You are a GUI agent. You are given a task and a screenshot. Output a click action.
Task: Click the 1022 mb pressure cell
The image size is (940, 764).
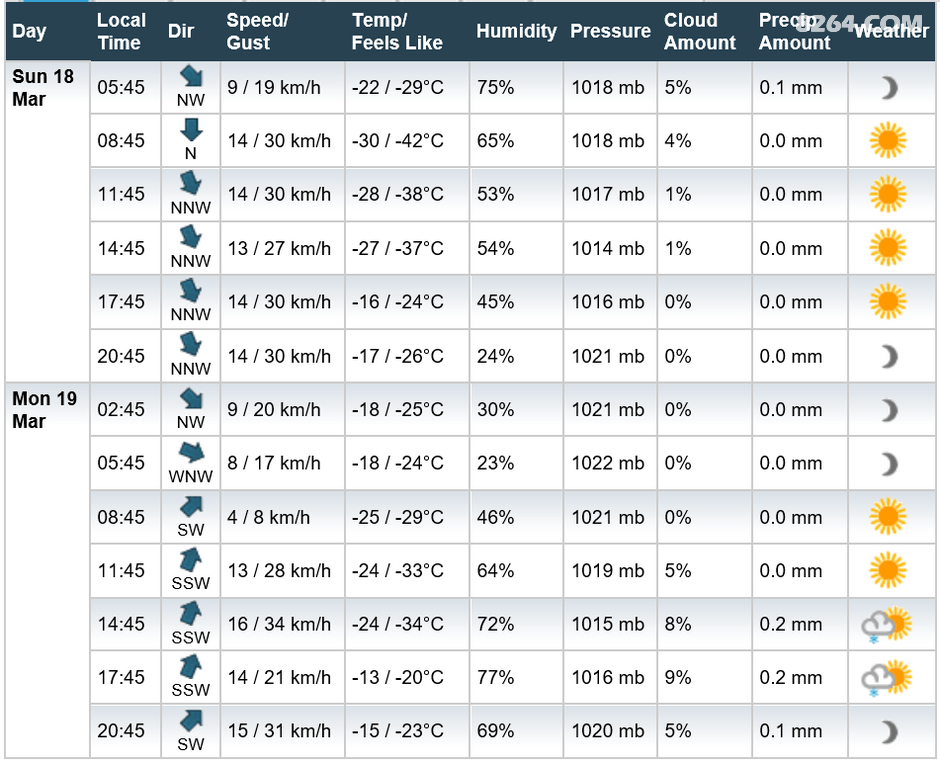point(610,463)
